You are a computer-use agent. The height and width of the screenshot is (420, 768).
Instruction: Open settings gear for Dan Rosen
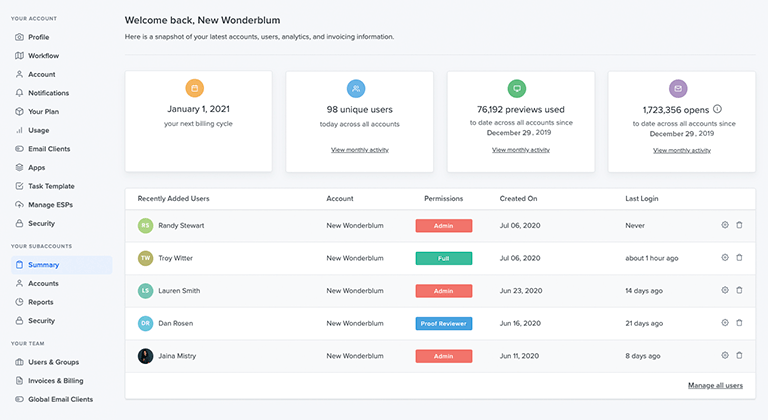pos(725,322)
